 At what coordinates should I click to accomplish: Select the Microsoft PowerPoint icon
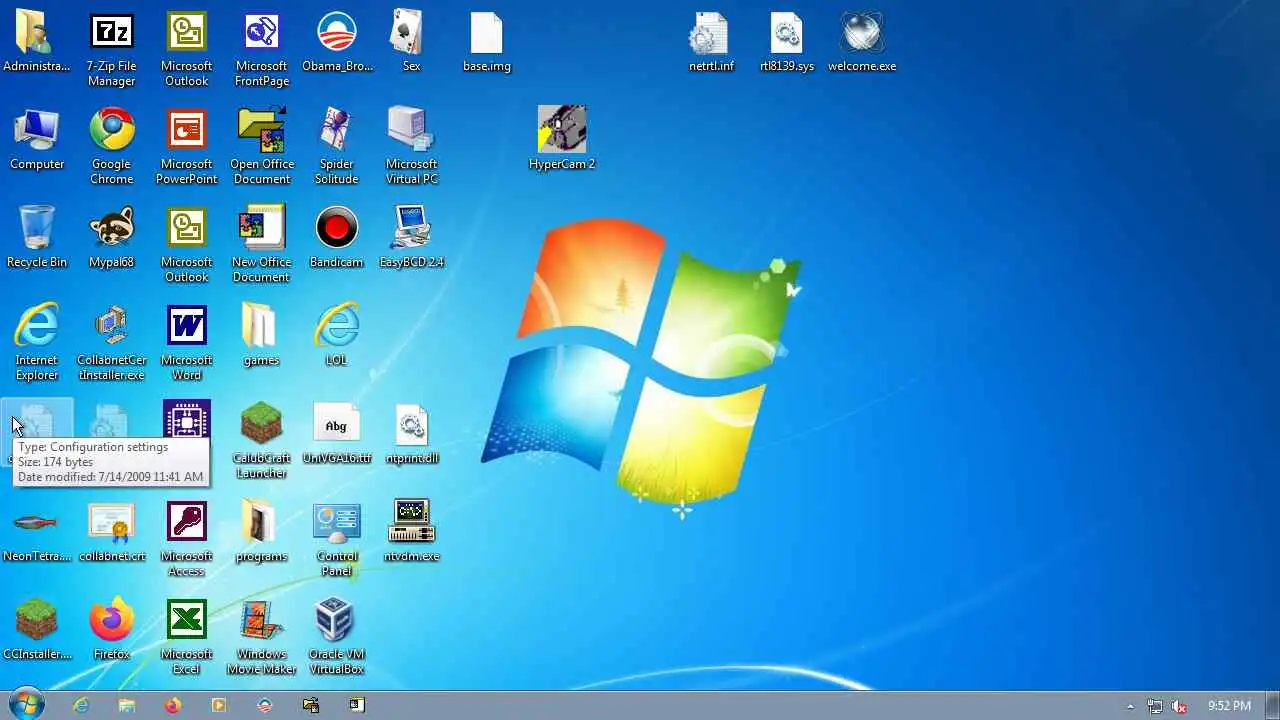point(186,147)
